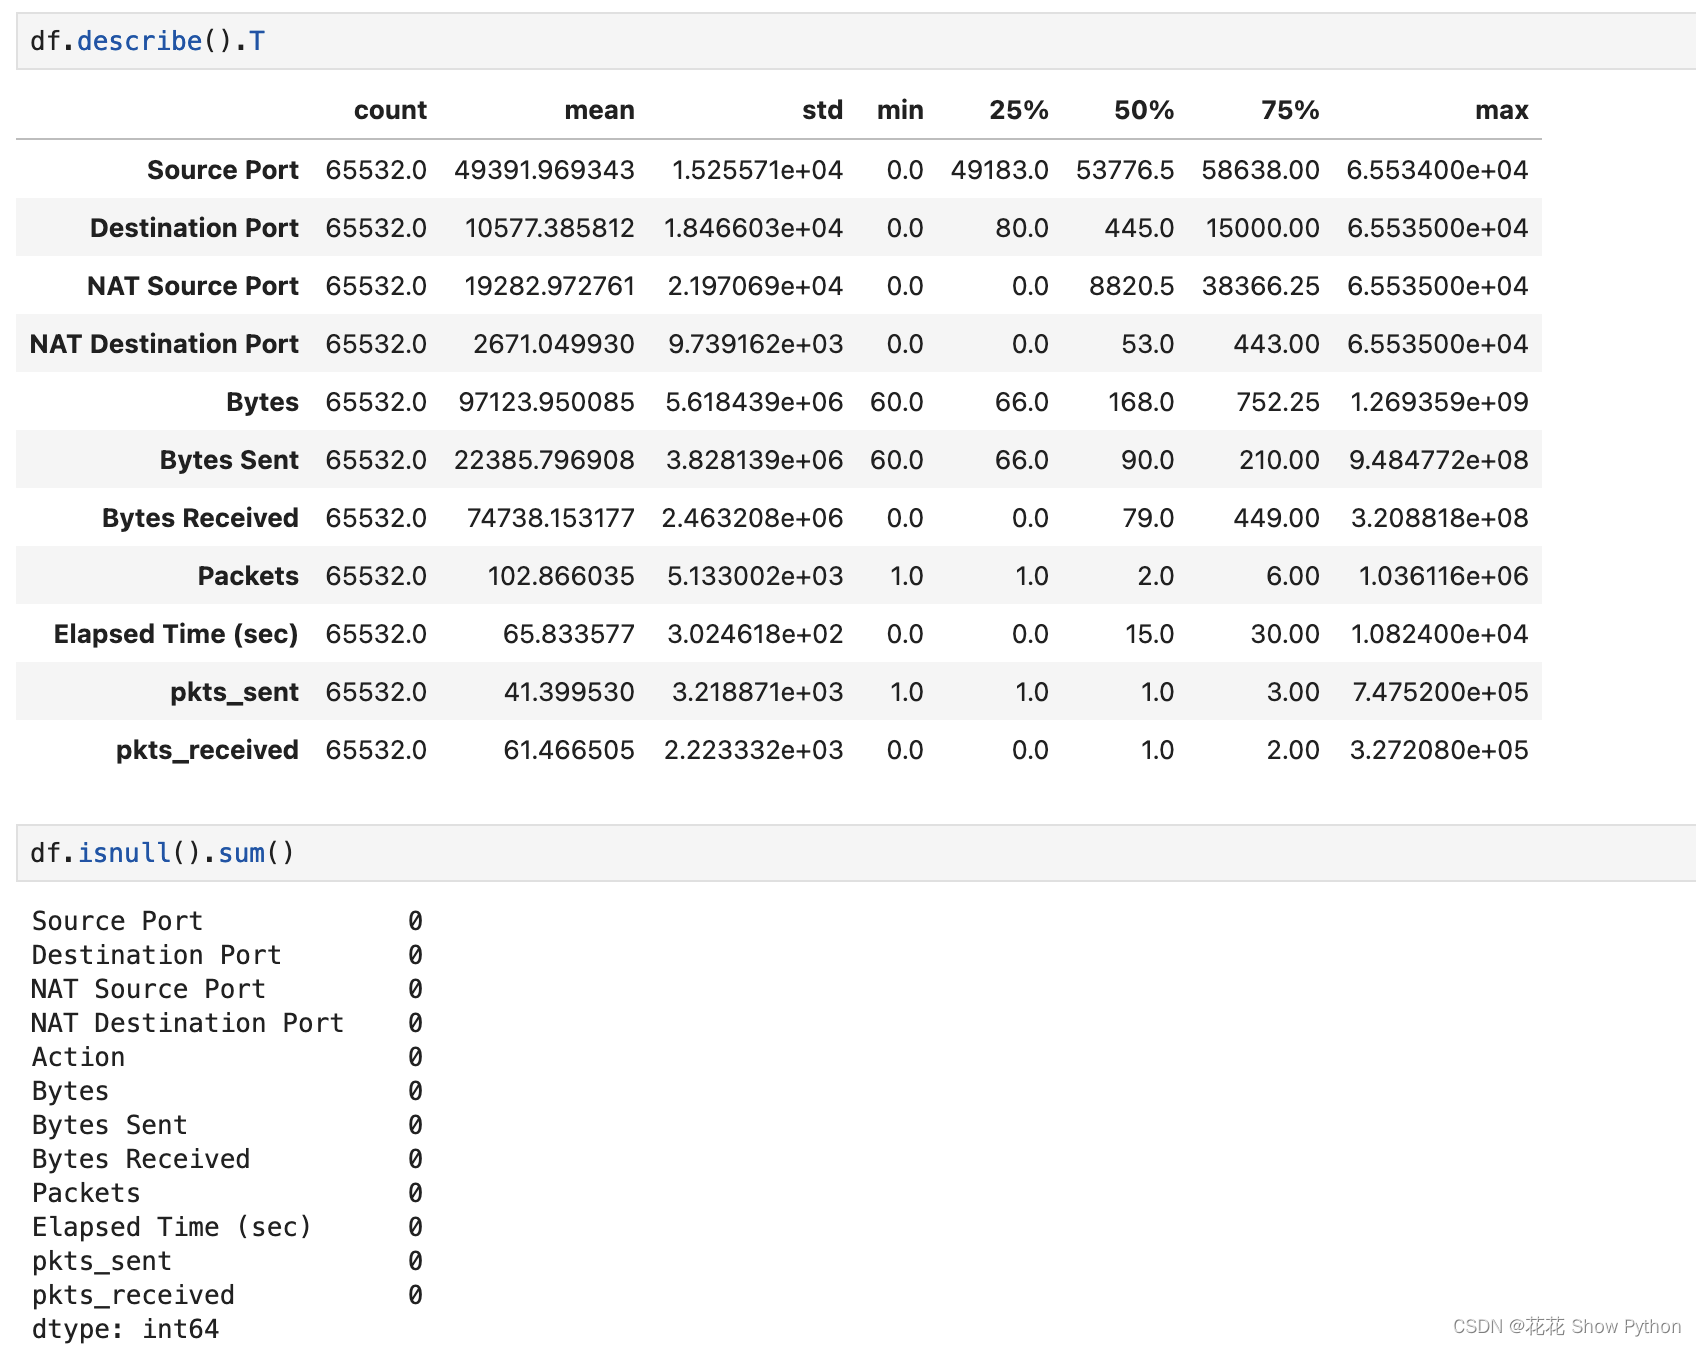Click the 'Source Port' row label in table
The image size is (1696, 1346).
click(x=223, y=170)
